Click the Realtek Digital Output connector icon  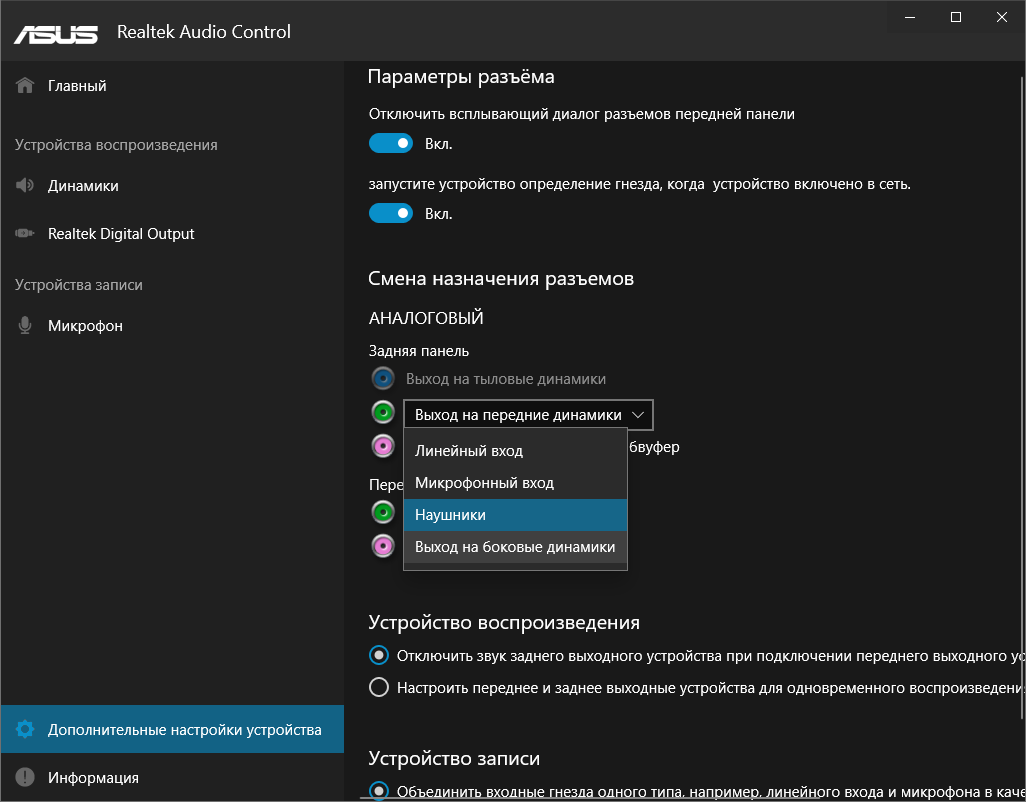[x=26, y=234]
